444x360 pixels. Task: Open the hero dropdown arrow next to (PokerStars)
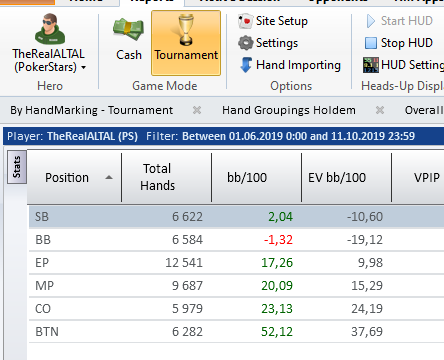[83, 68]
